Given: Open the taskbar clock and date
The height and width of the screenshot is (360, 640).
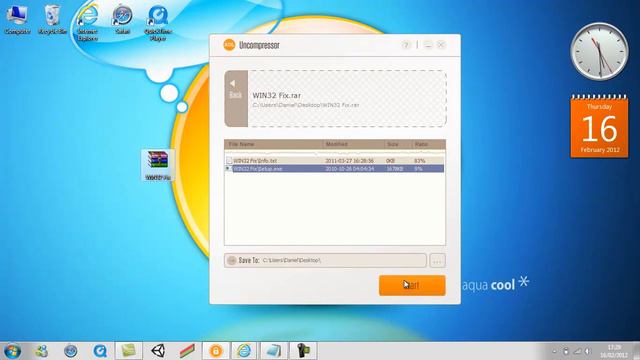Looking at the screenshot, I should (x=613, y=351).
